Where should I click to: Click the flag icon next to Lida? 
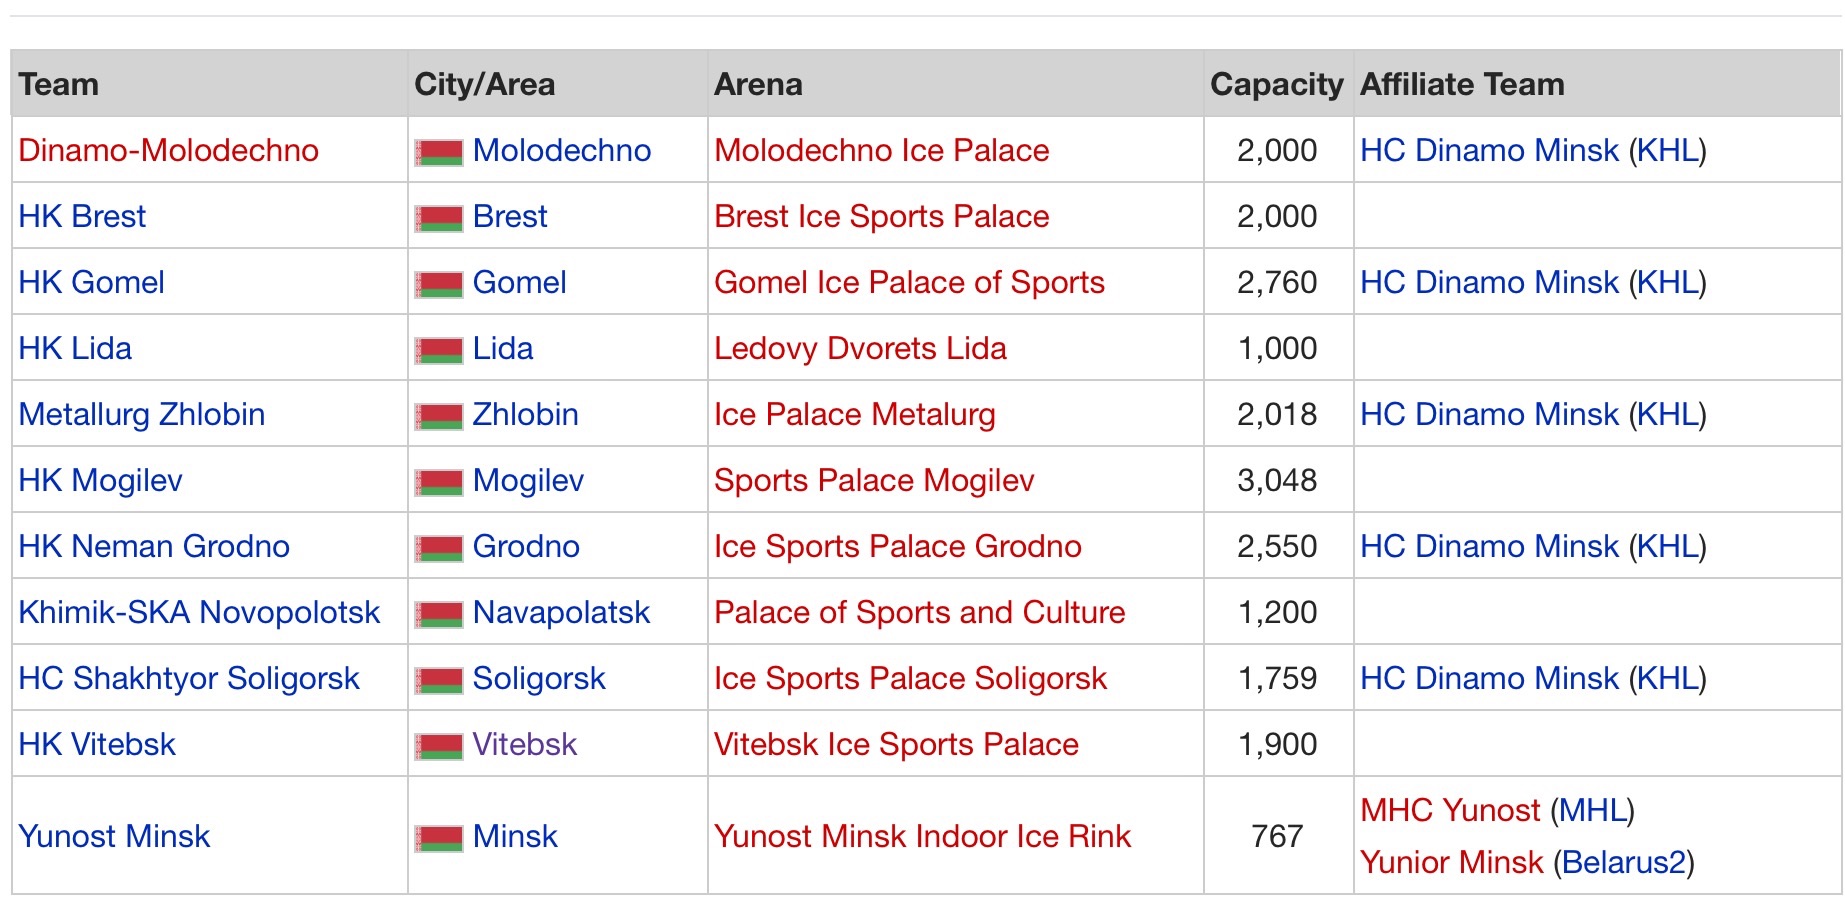(439, 350)
